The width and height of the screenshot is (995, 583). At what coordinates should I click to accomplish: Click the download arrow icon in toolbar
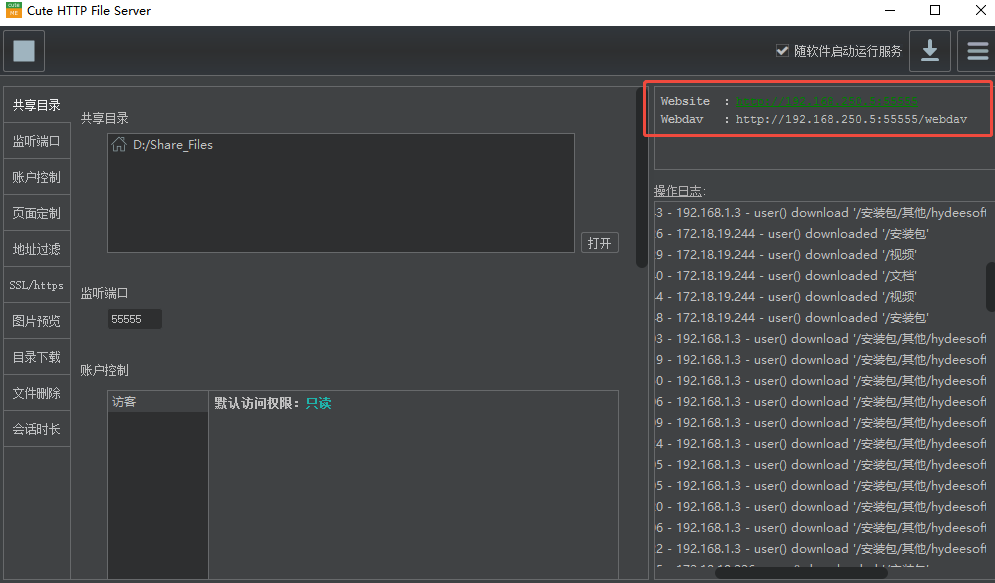coord(929,51)
